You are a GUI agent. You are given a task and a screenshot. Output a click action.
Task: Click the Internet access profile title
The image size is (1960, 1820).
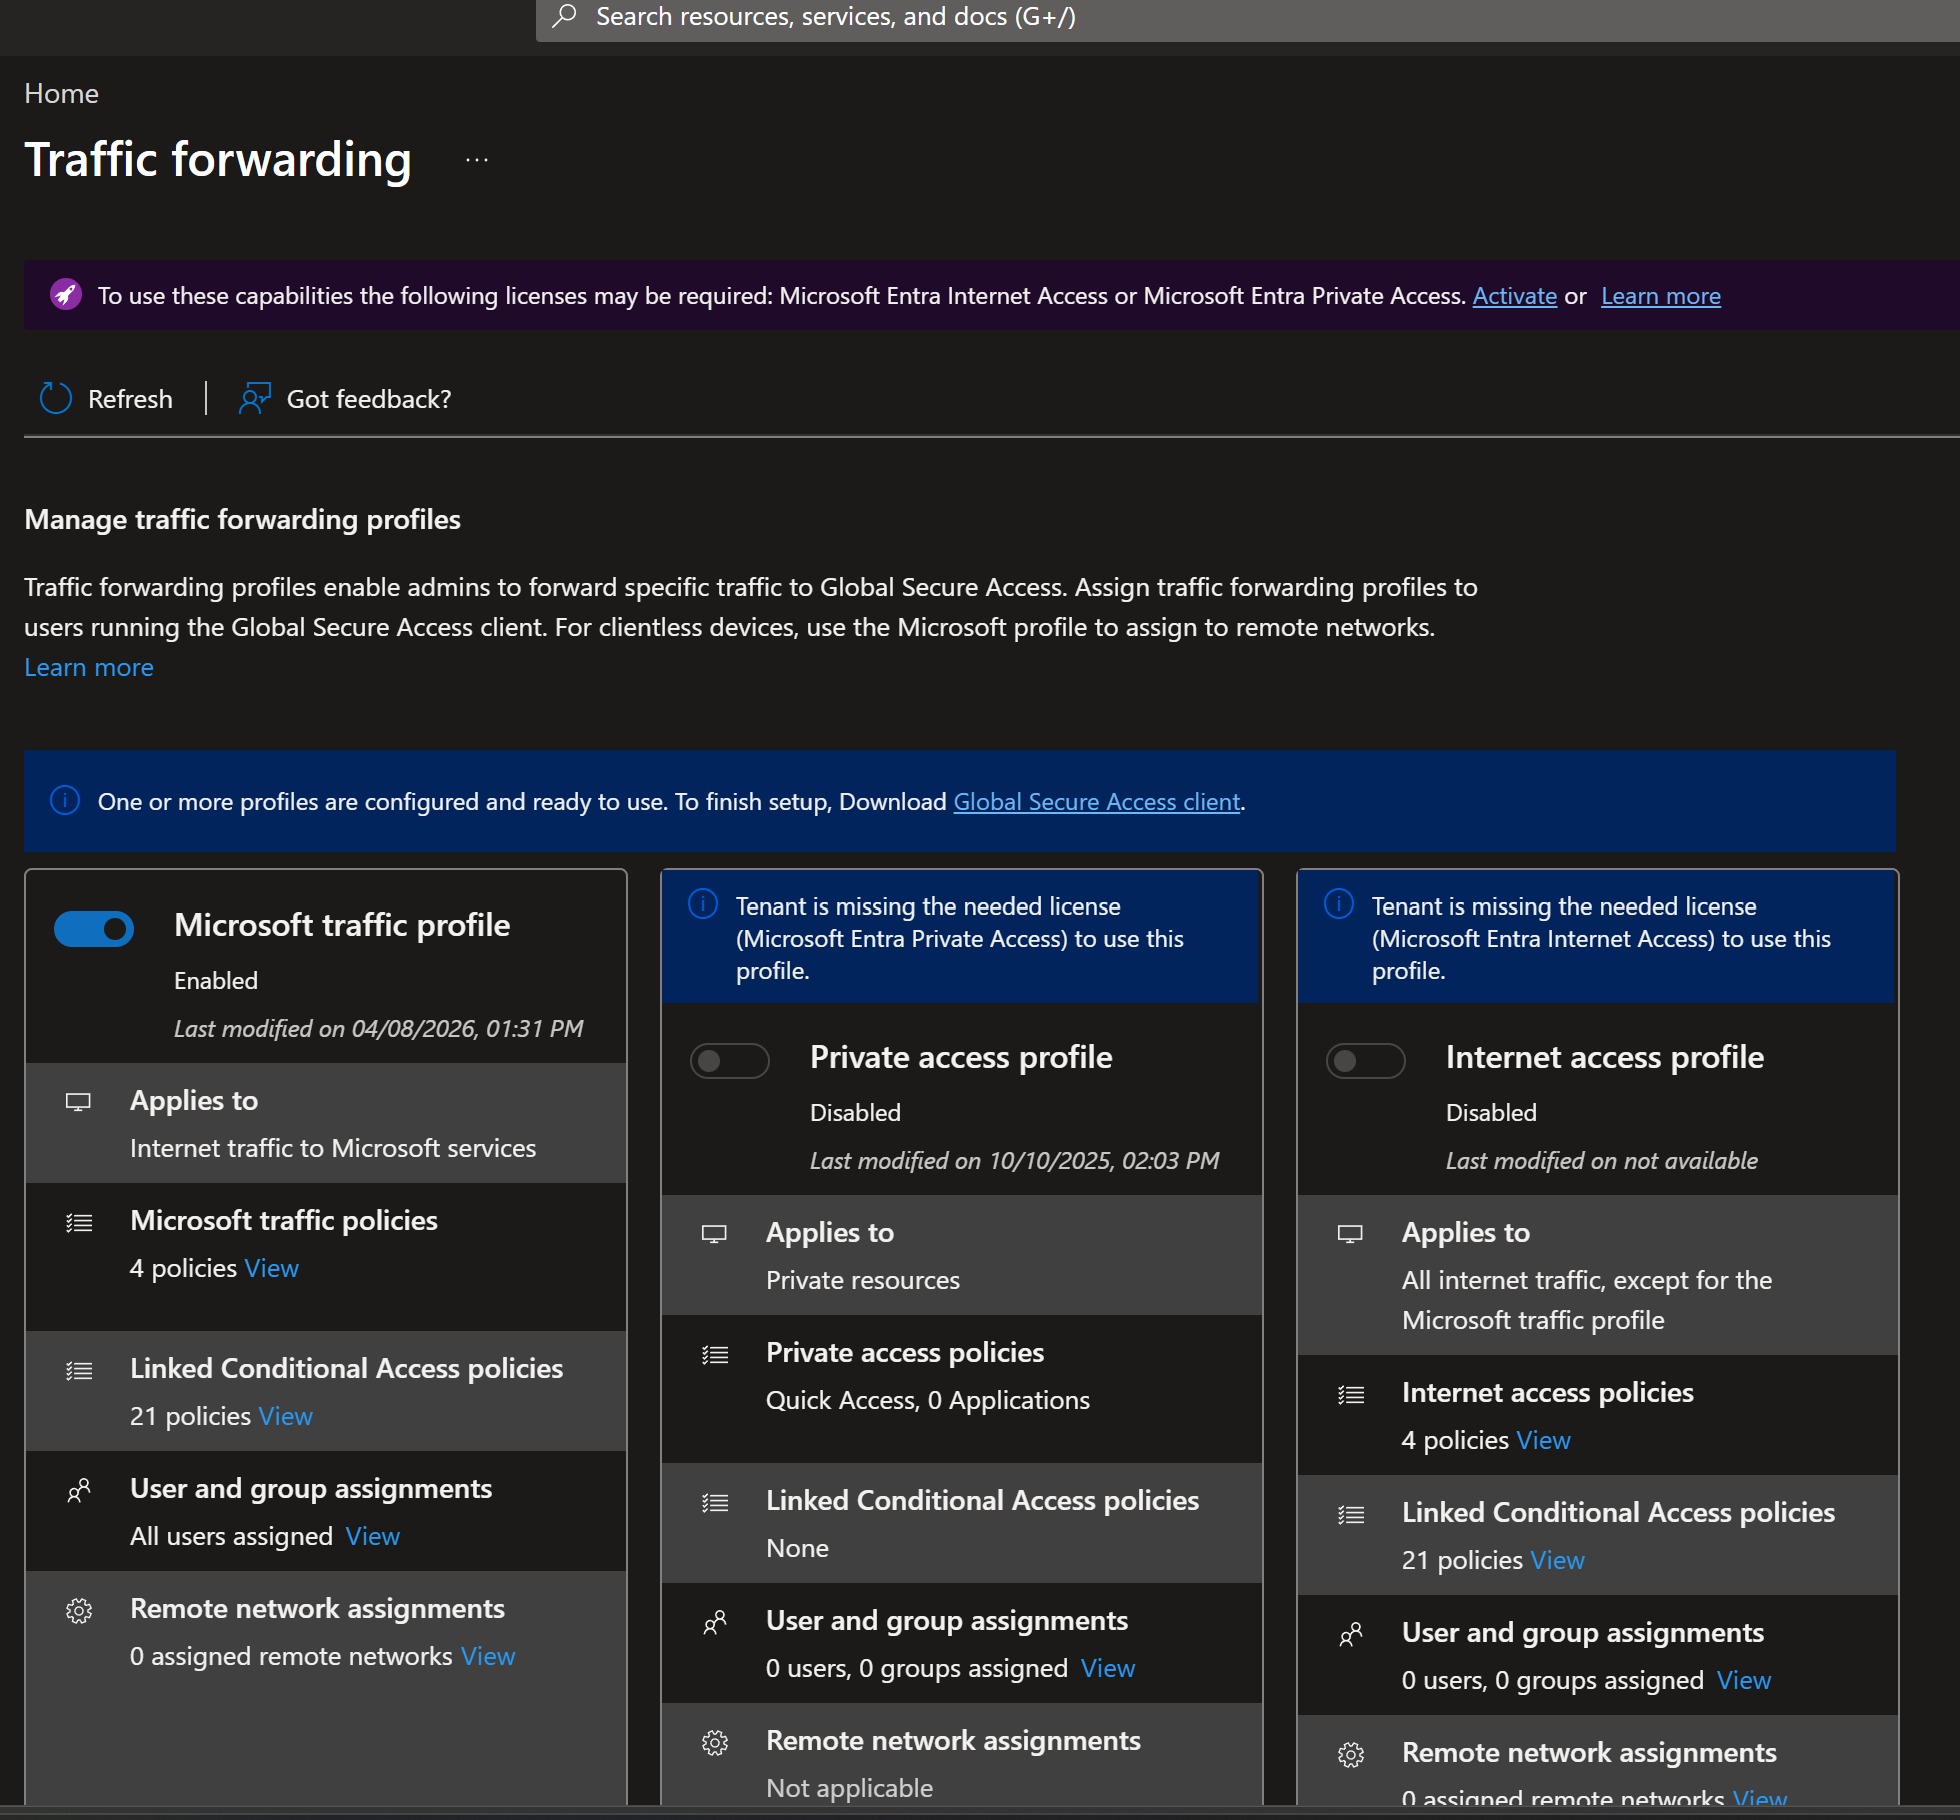pyautogui.click(x=1604, y=1057)
